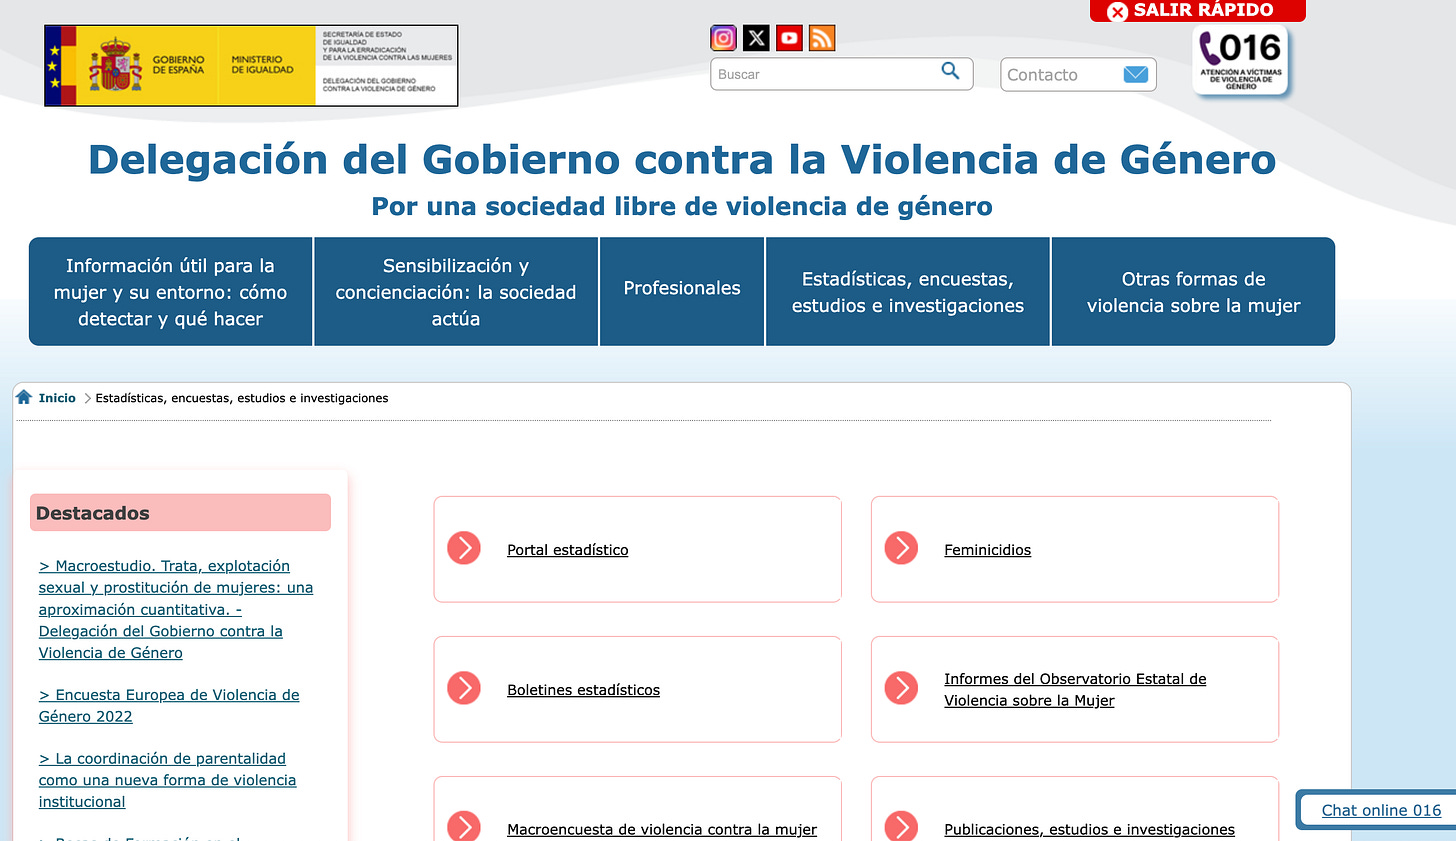Screen dimensions: 1456x841
Task: Click the envelope icon in Contacto
Action: point(1135,74)
